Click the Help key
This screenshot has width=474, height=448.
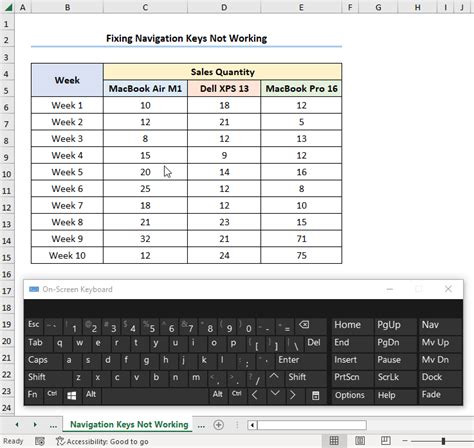click(395, 395)
